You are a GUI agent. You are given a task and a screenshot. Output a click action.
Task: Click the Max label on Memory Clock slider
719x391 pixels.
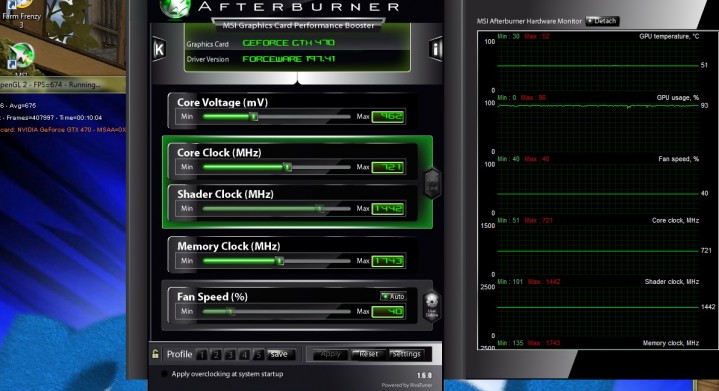point(363,261)
